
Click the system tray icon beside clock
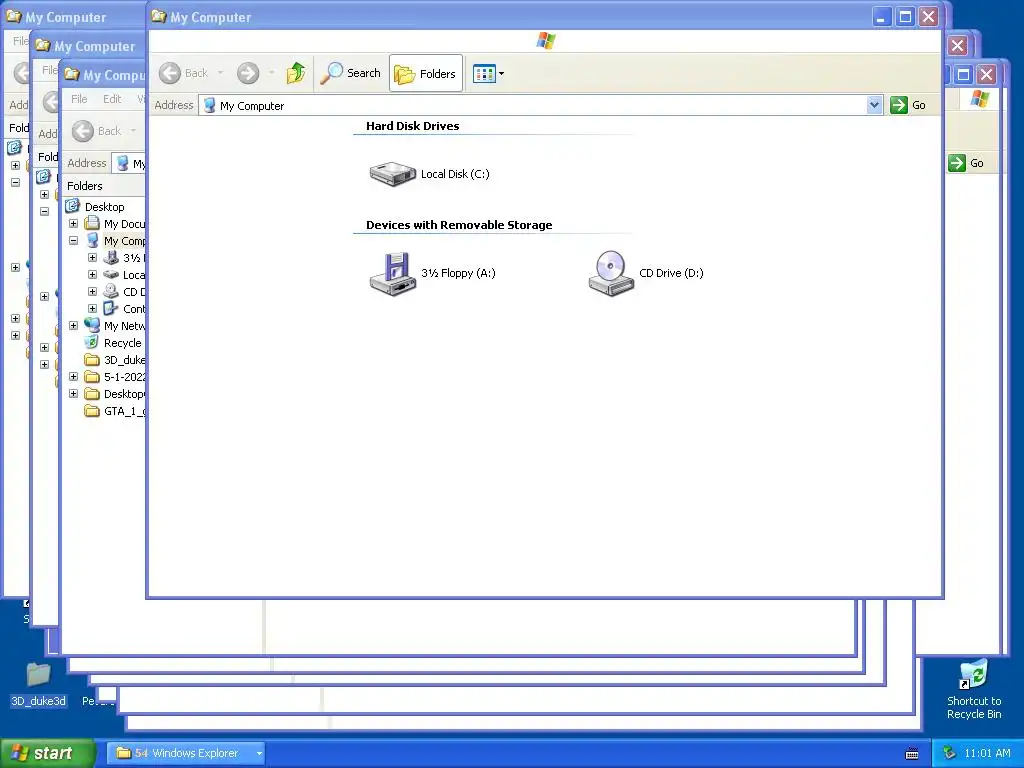tap(950, 754)
